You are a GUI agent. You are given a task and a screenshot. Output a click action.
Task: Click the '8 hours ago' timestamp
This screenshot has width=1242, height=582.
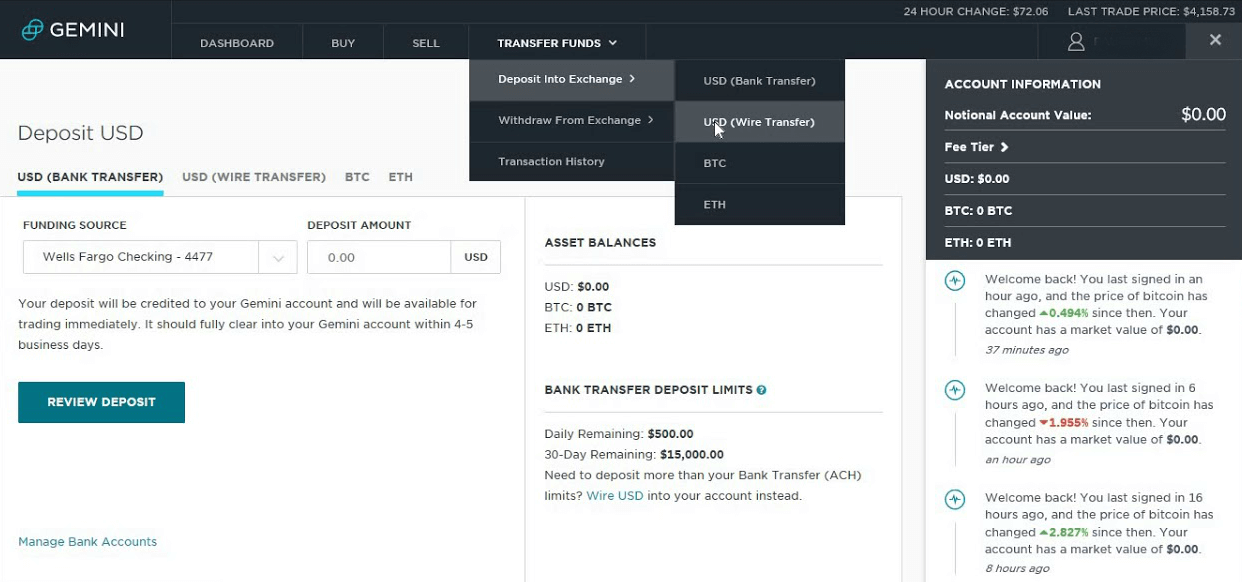coord(1017,568)
